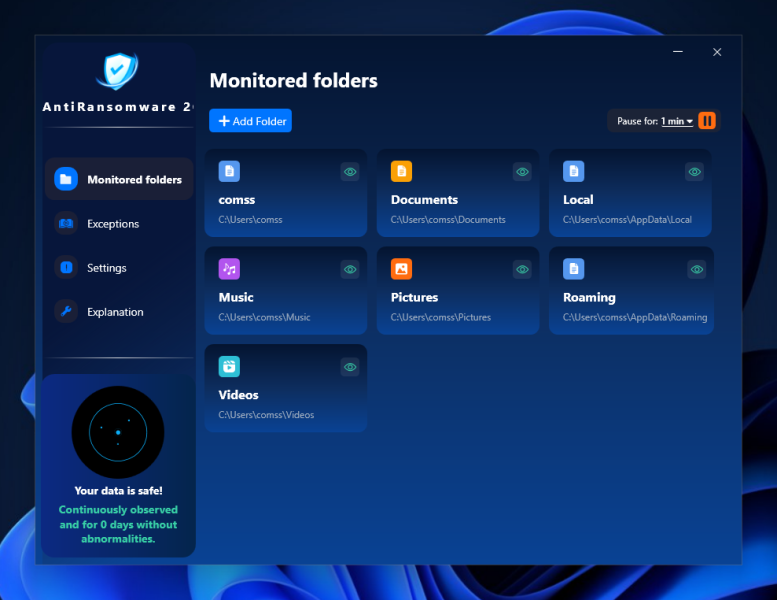Toggle monitoring eye for comss folder
Image resolution: width=777 pixels, height=600 pixels.
[x=350, y=172]
